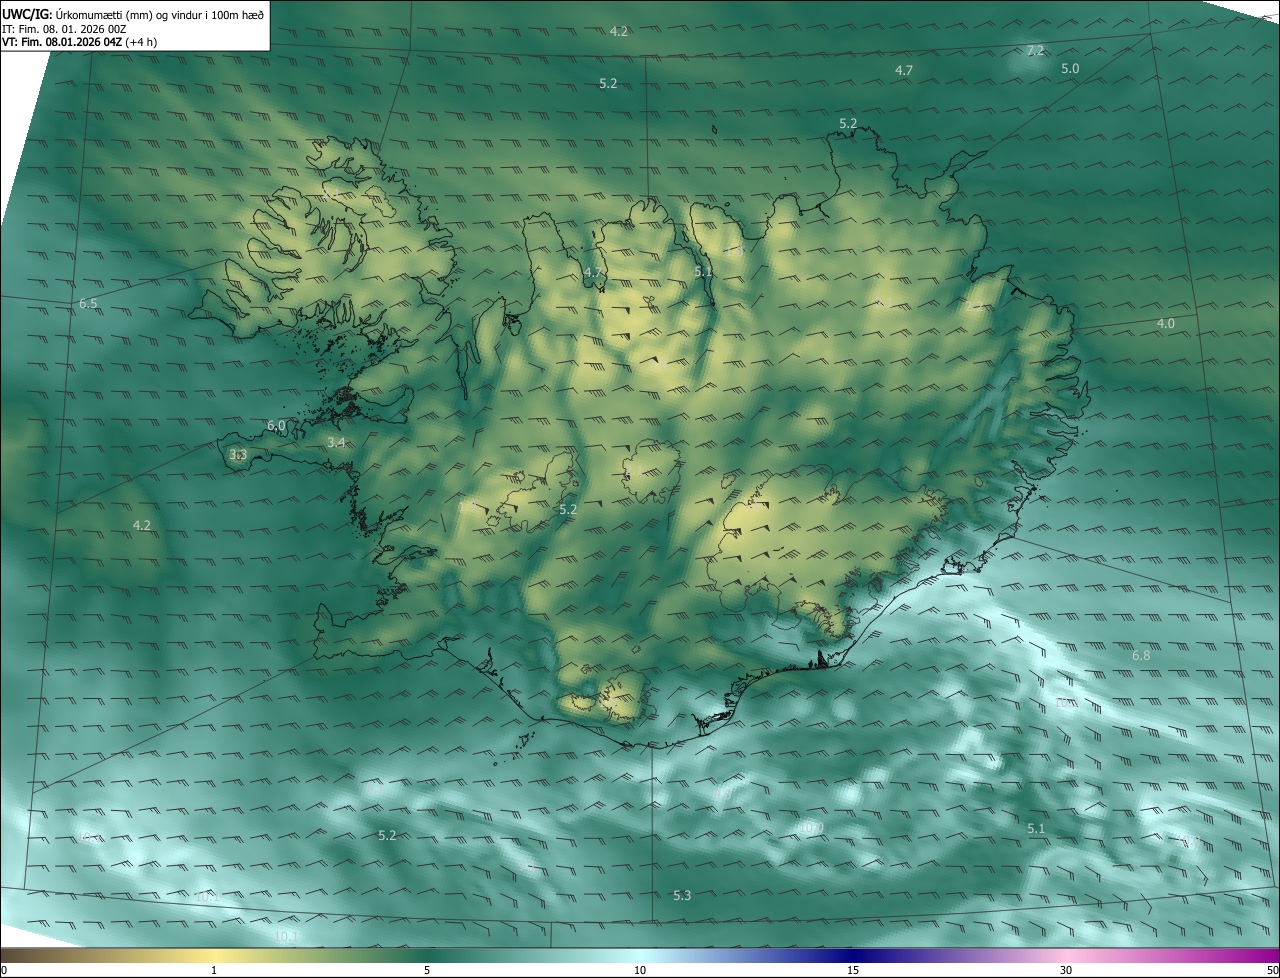Click the 6.0 value label on the map
This screenshot has height=978, width=1280.
click(276, 426)
